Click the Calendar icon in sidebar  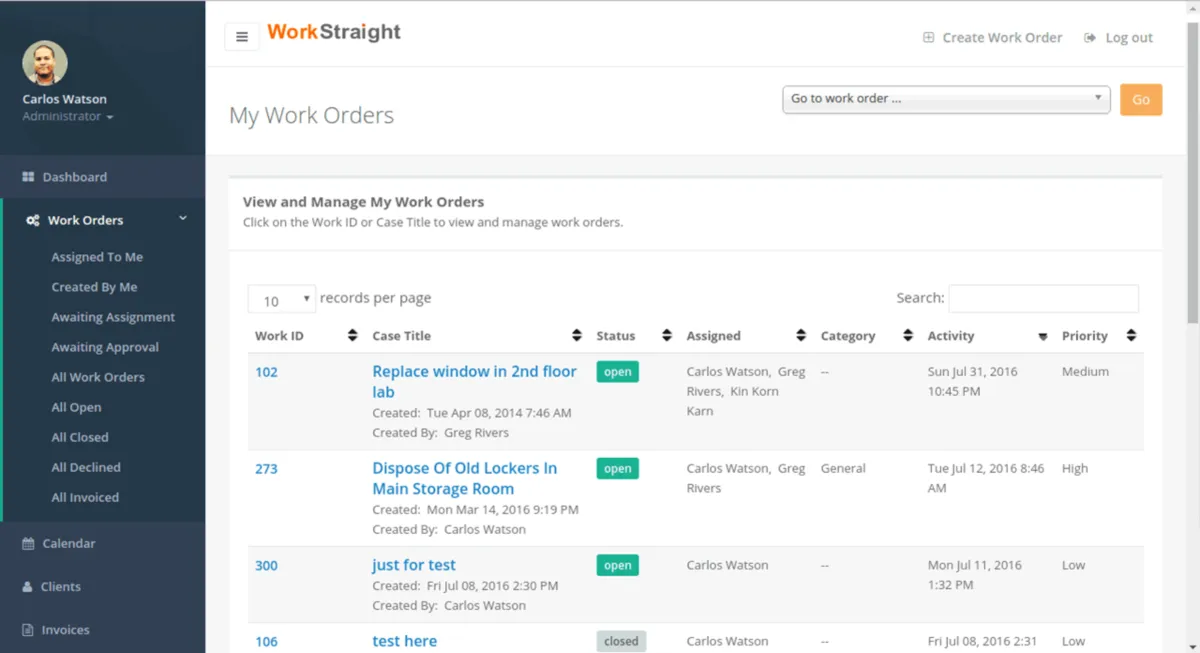[28, 543]
